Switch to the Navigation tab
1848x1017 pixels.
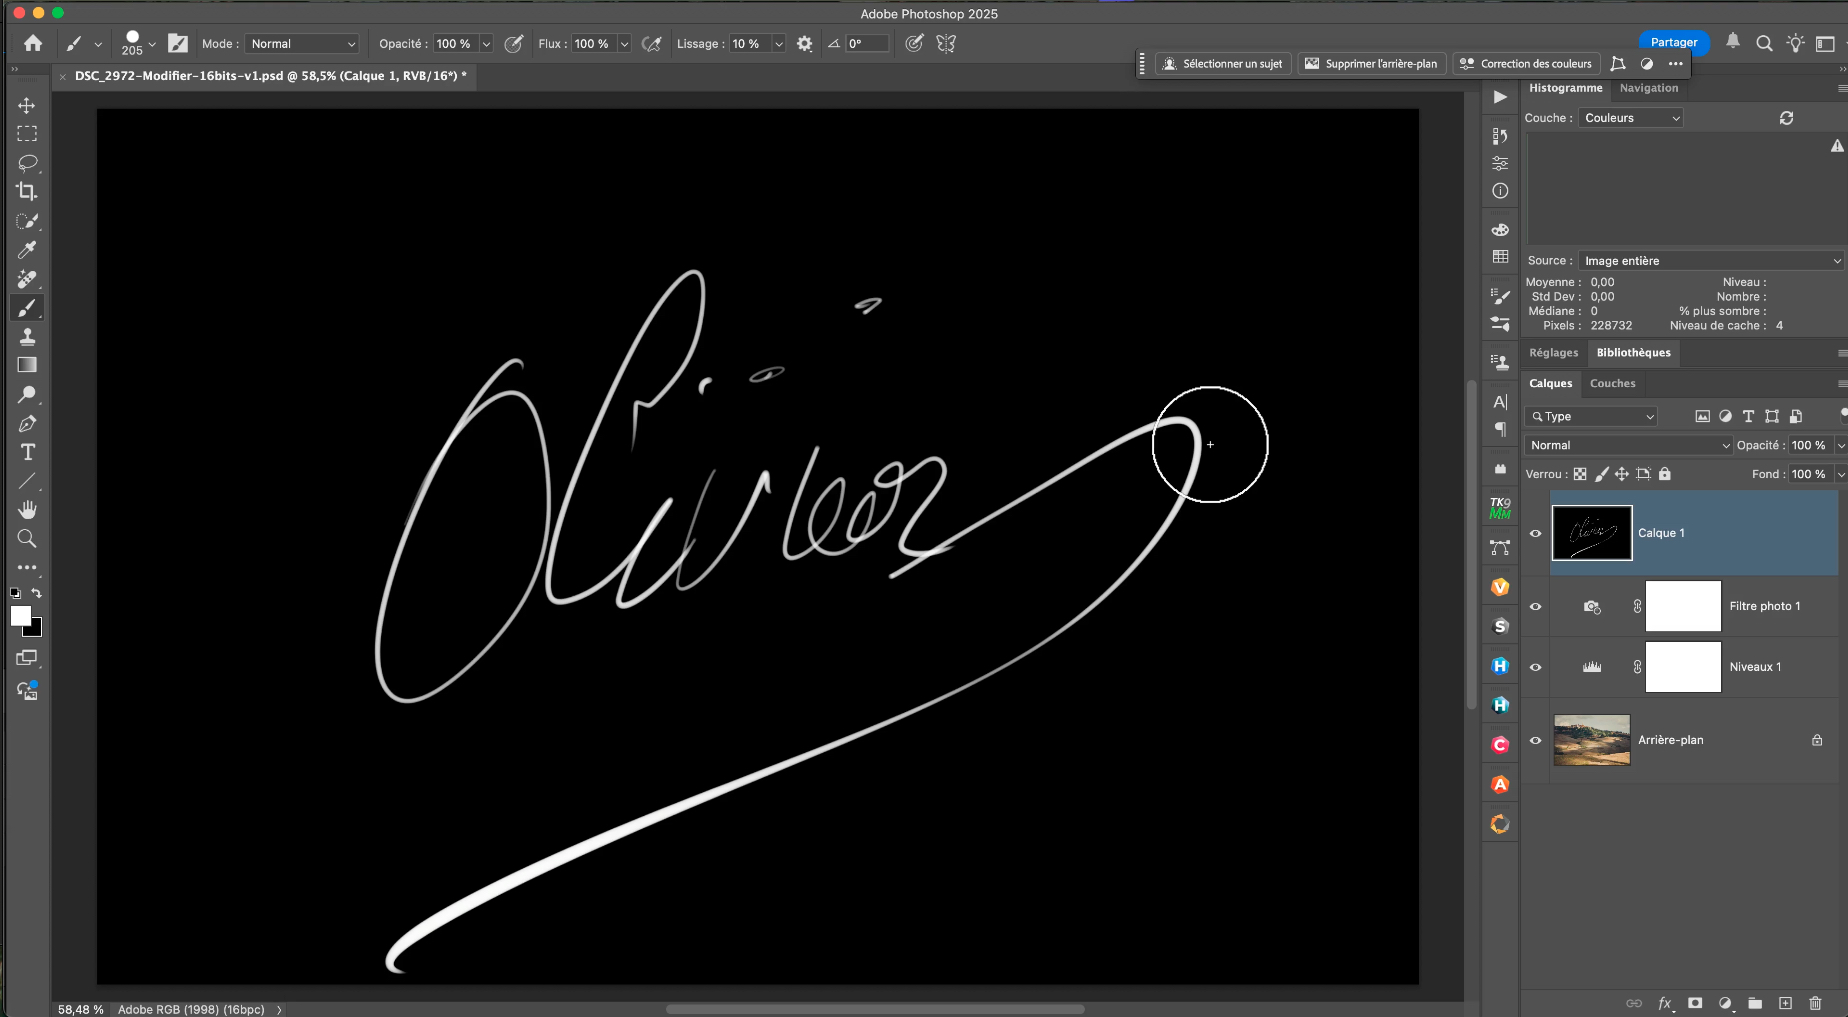(1649, 88)
